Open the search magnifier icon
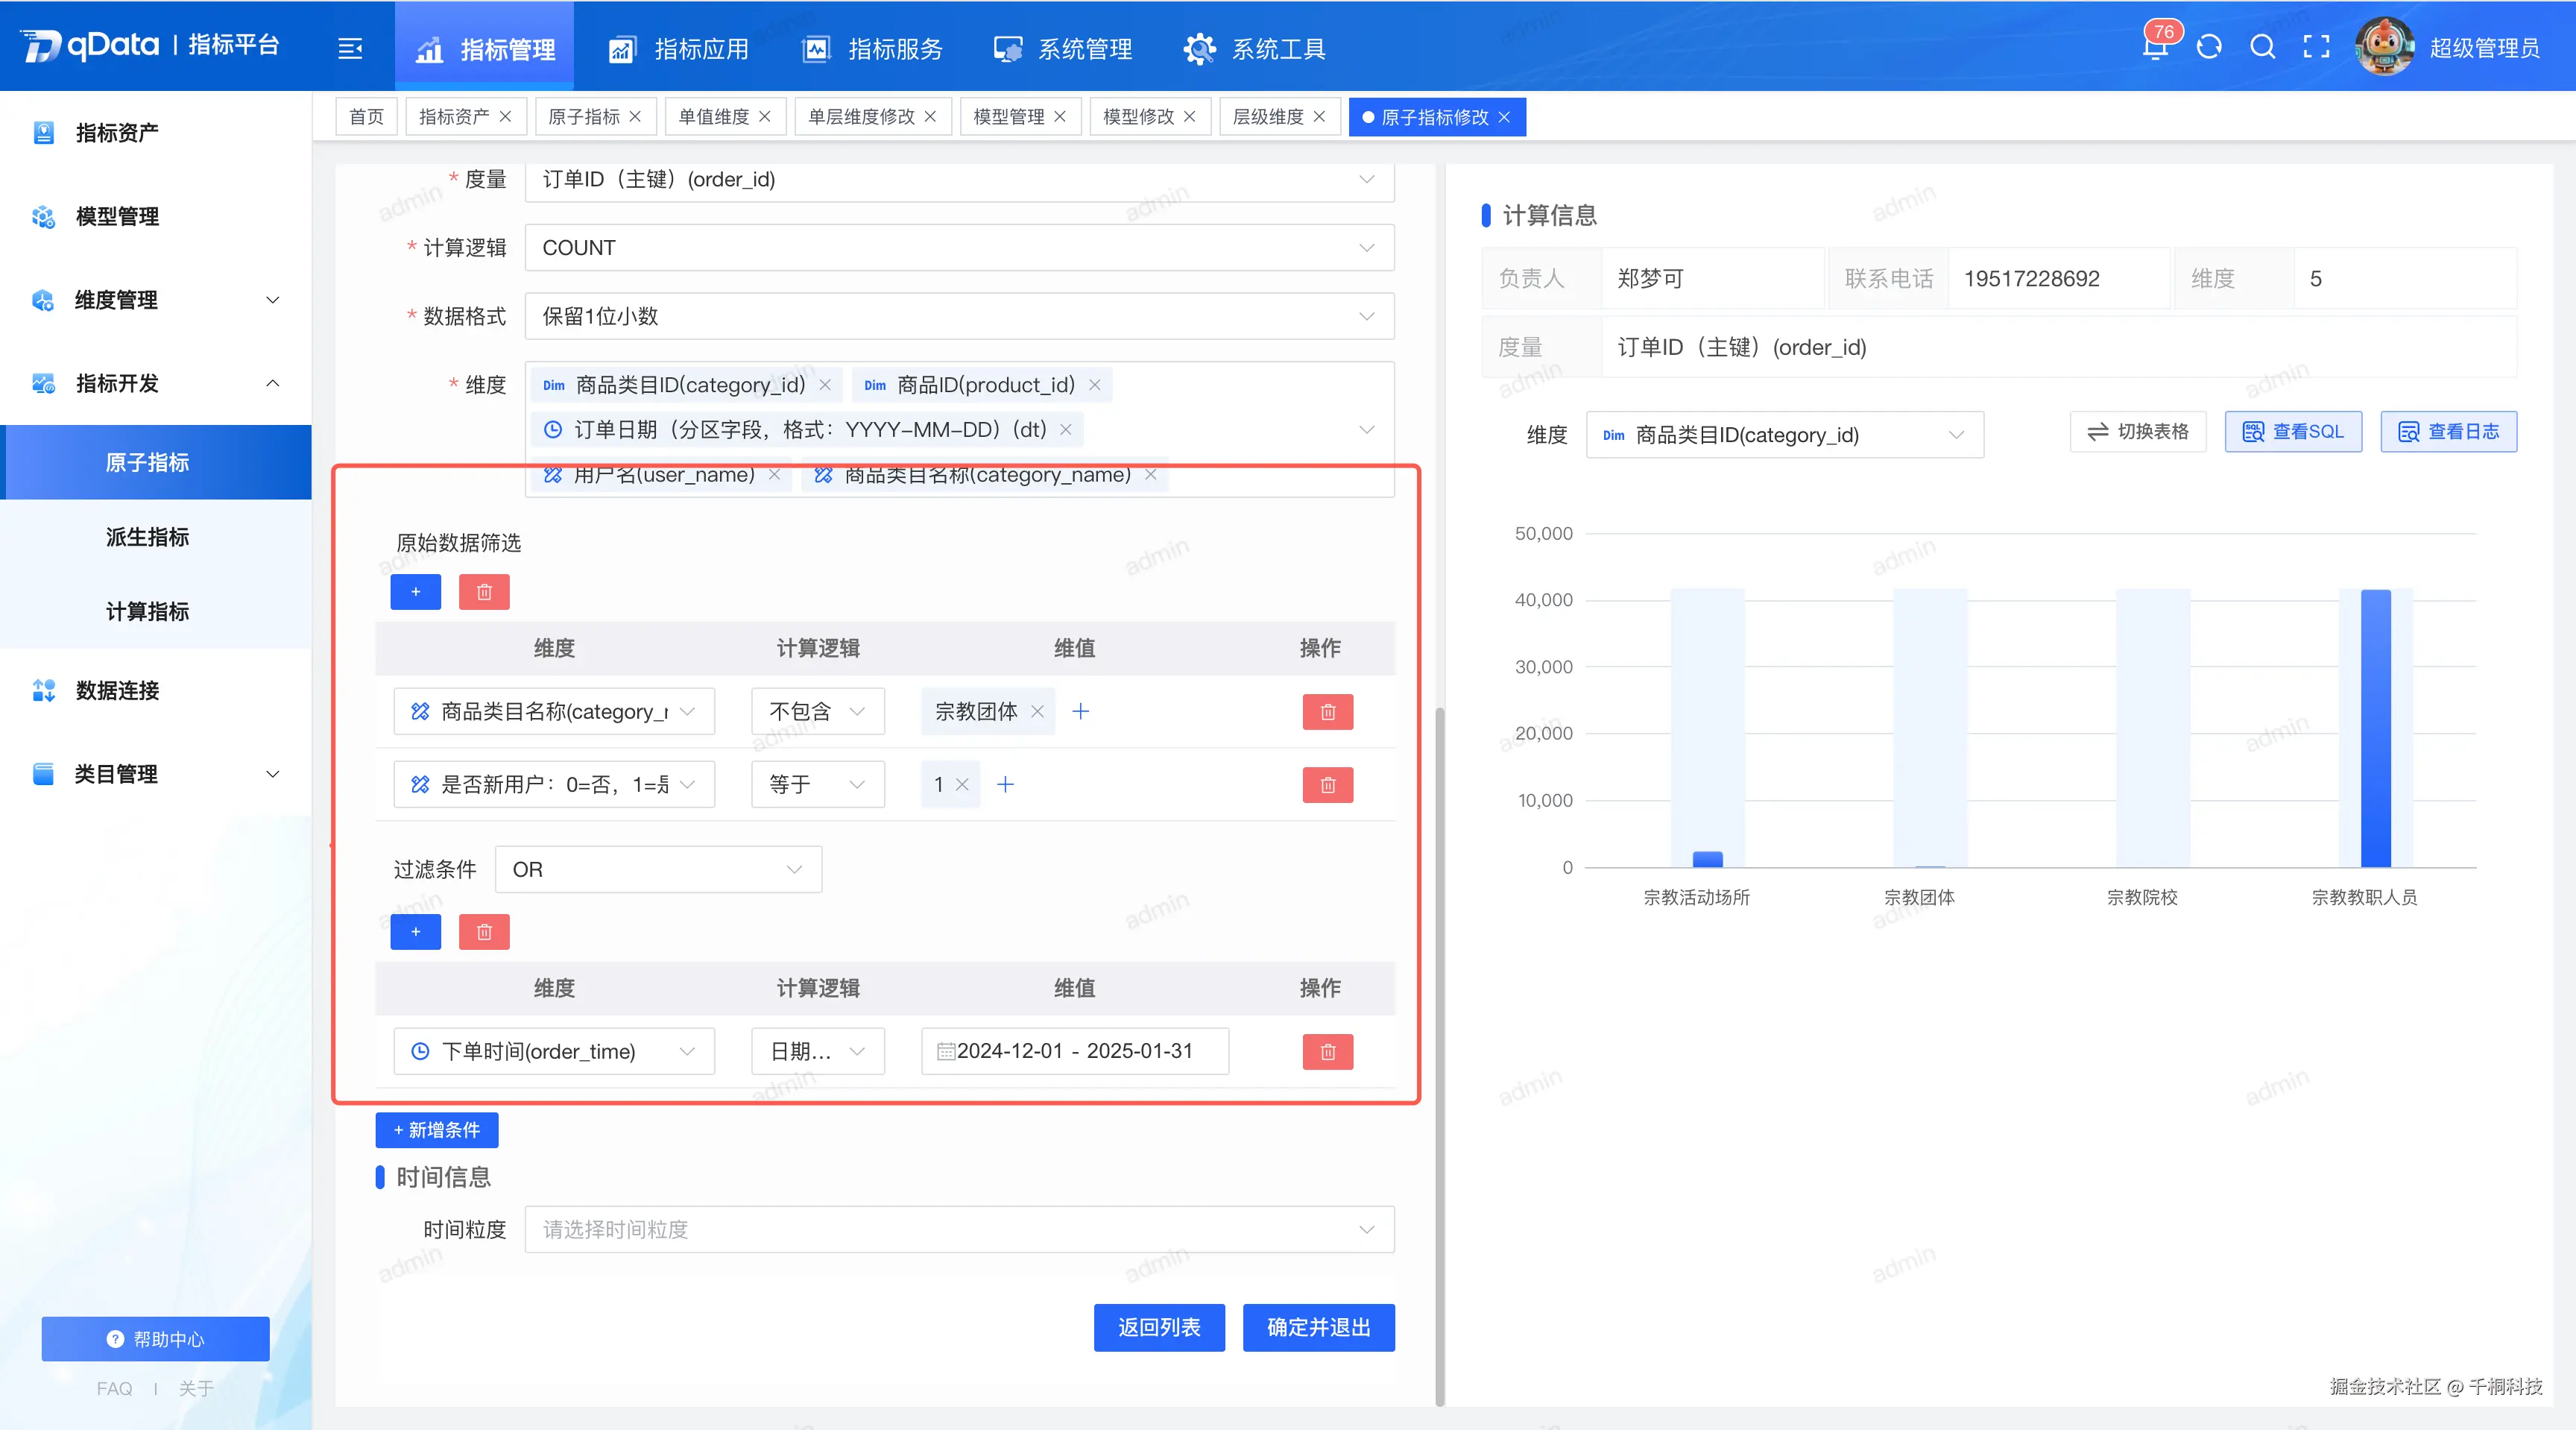The image size is (2576, 1430). point(2262,48)
